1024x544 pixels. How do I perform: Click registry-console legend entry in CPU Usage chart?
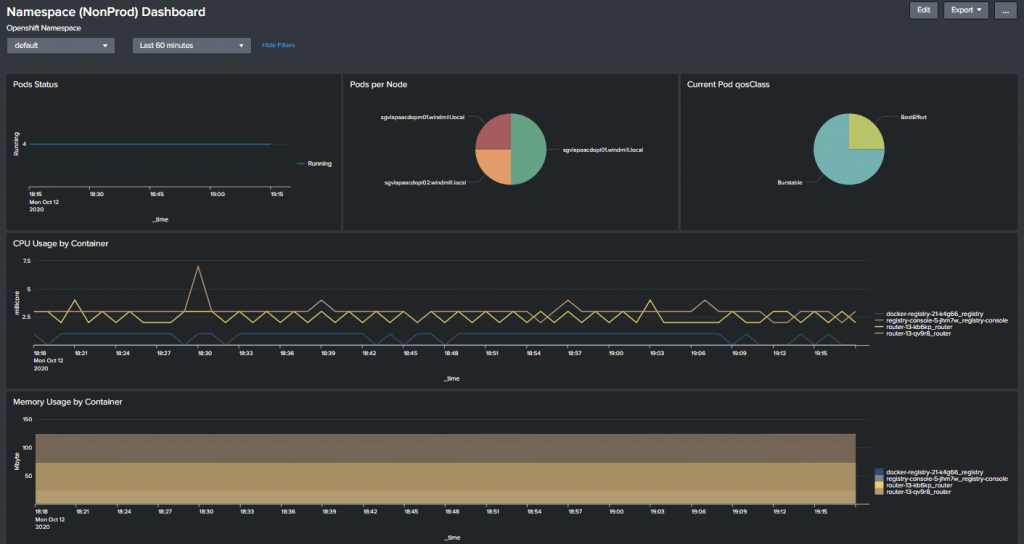(x=942, y=320)
